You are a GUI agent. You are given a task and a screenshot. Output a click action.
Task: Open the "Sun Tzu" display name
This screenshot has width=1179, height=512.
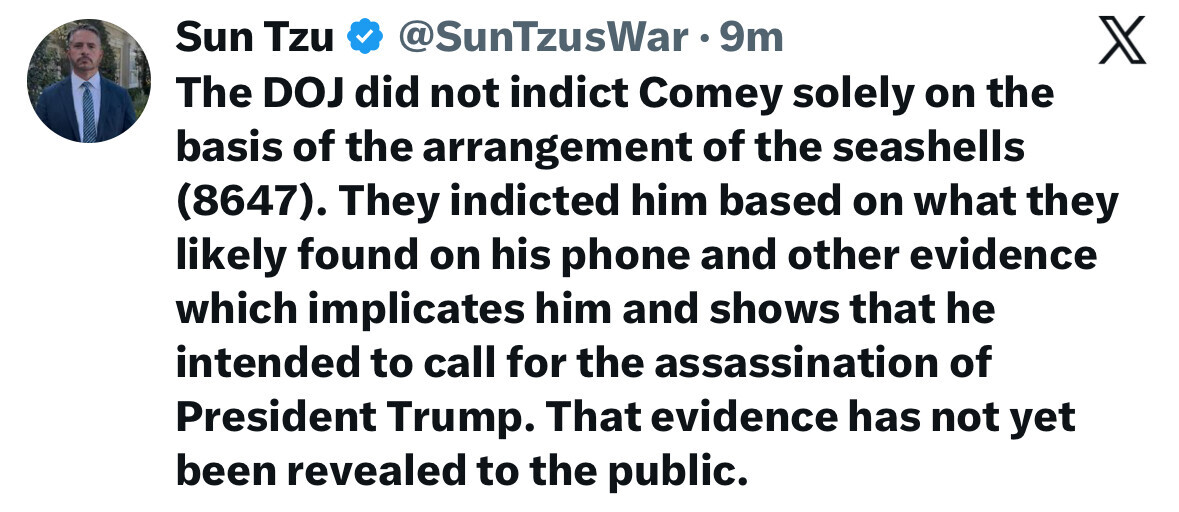click(x=253, y=38)
